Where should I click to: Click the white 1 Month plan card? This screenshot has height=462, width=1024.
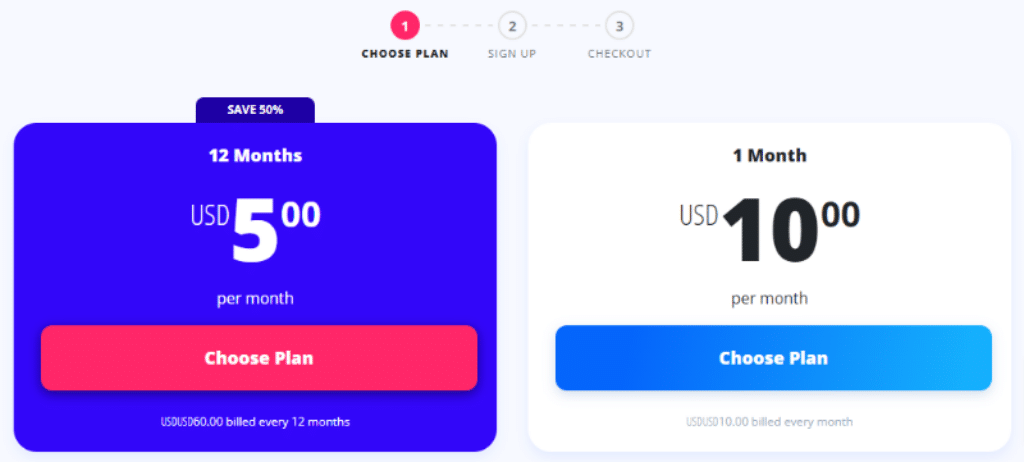(x=769, y=287)
